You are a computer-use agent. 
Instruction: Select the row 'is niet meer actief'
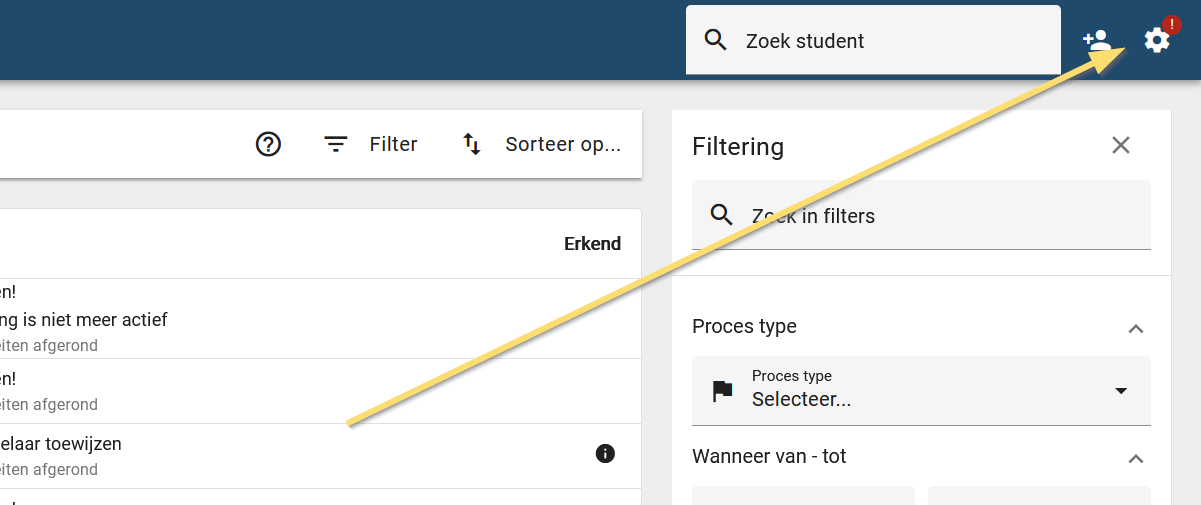click(320, 319)
